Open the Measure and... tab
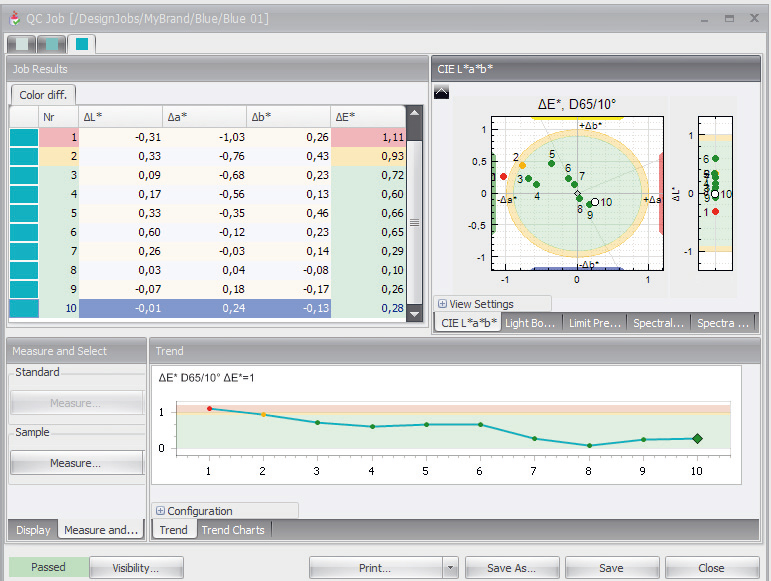The image size is (771, 581). (x=101, y=530)
